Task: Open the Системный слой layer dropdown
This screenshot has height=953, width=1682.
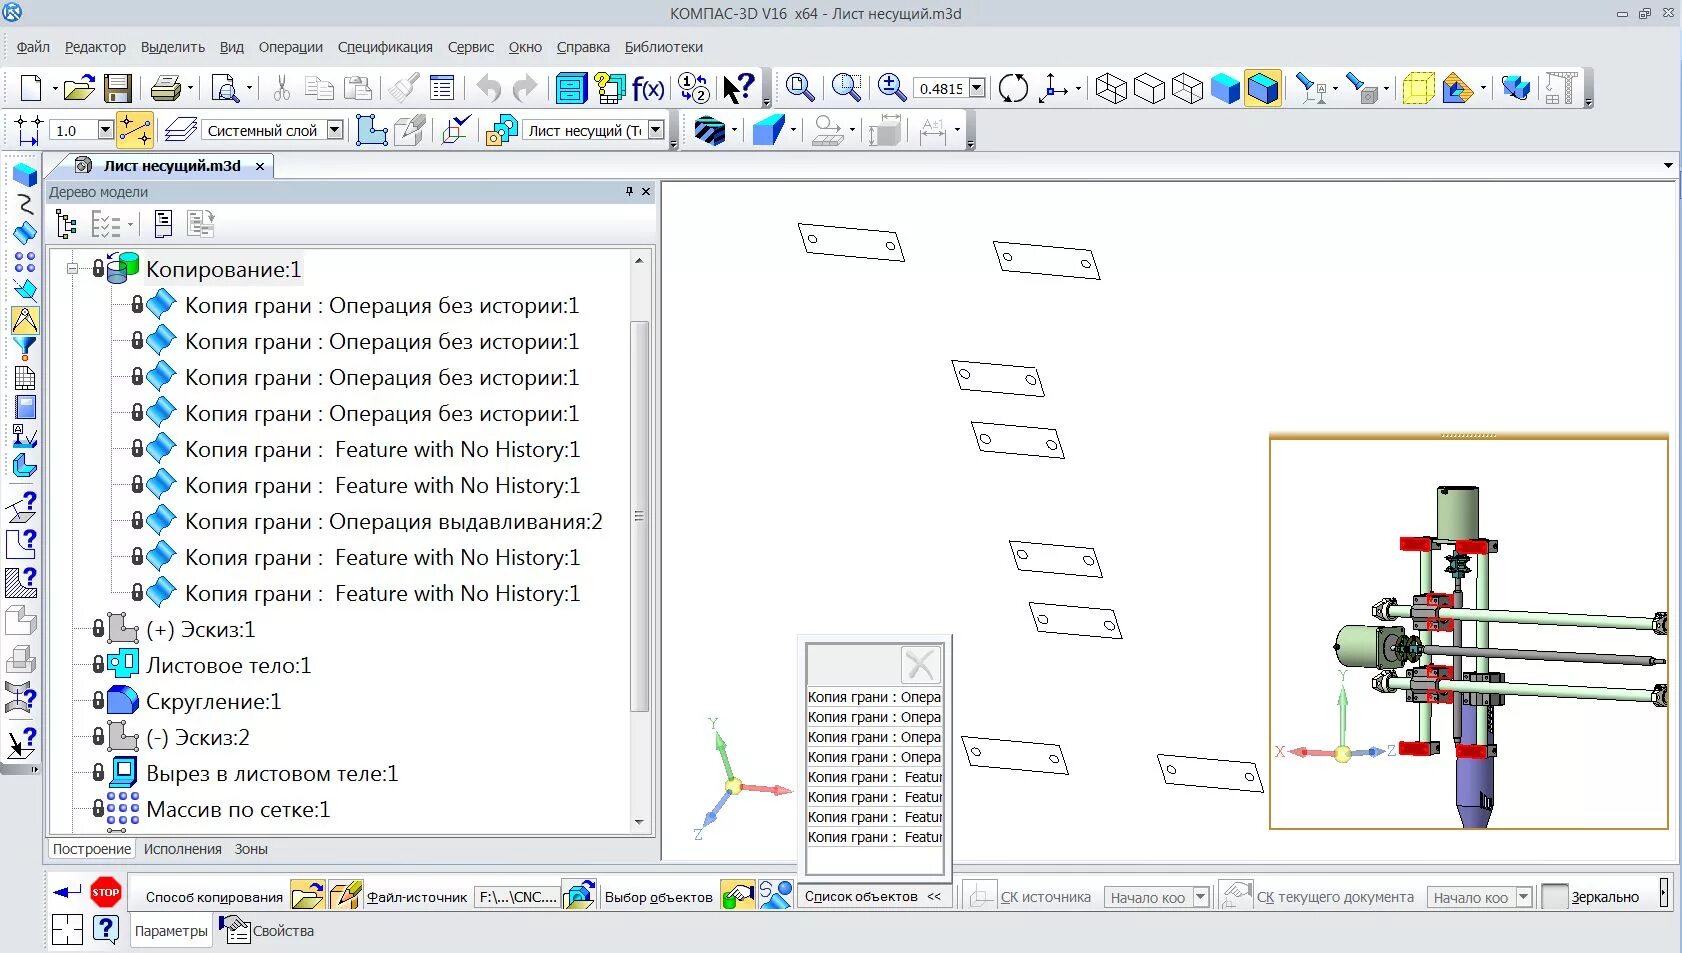Action: (335, 130)
